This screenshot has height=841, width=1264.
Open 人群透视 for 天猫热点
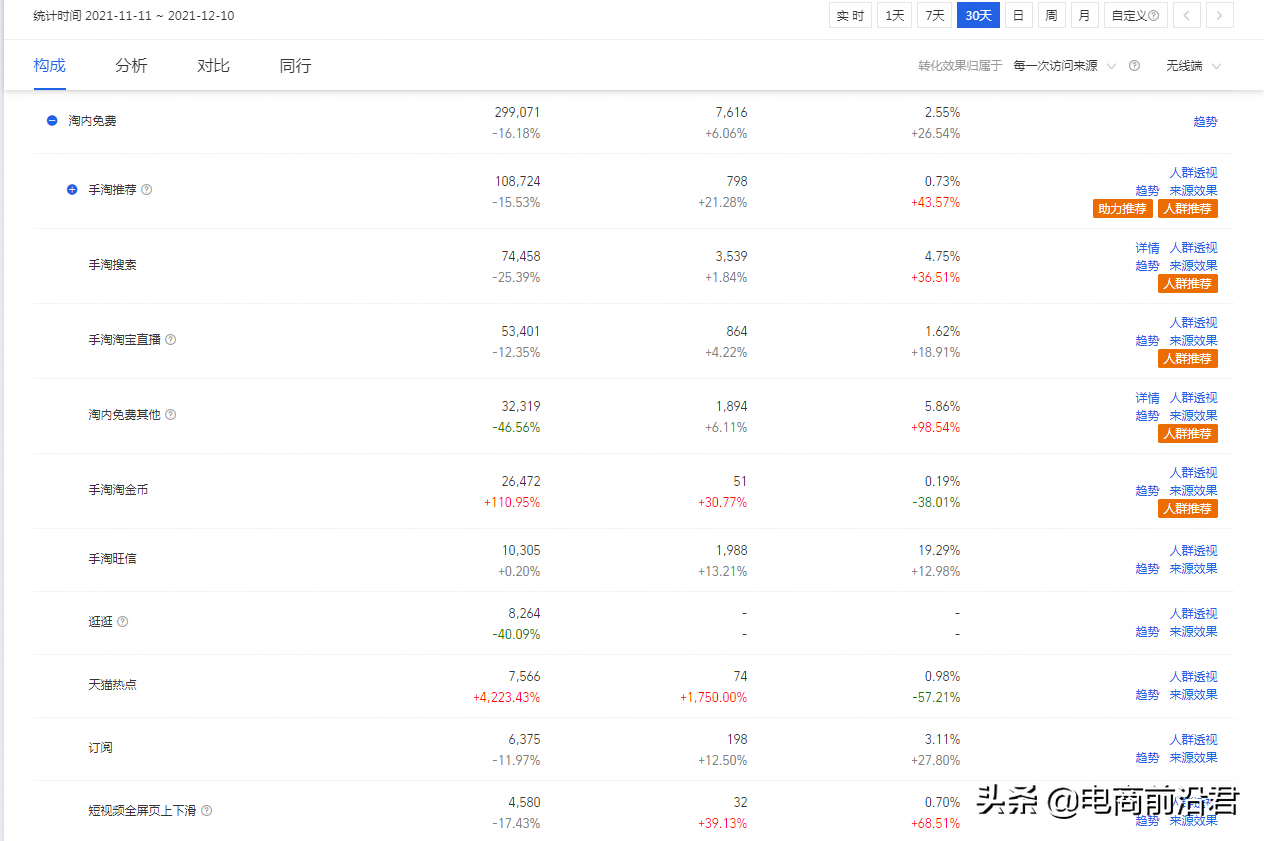1193,677
